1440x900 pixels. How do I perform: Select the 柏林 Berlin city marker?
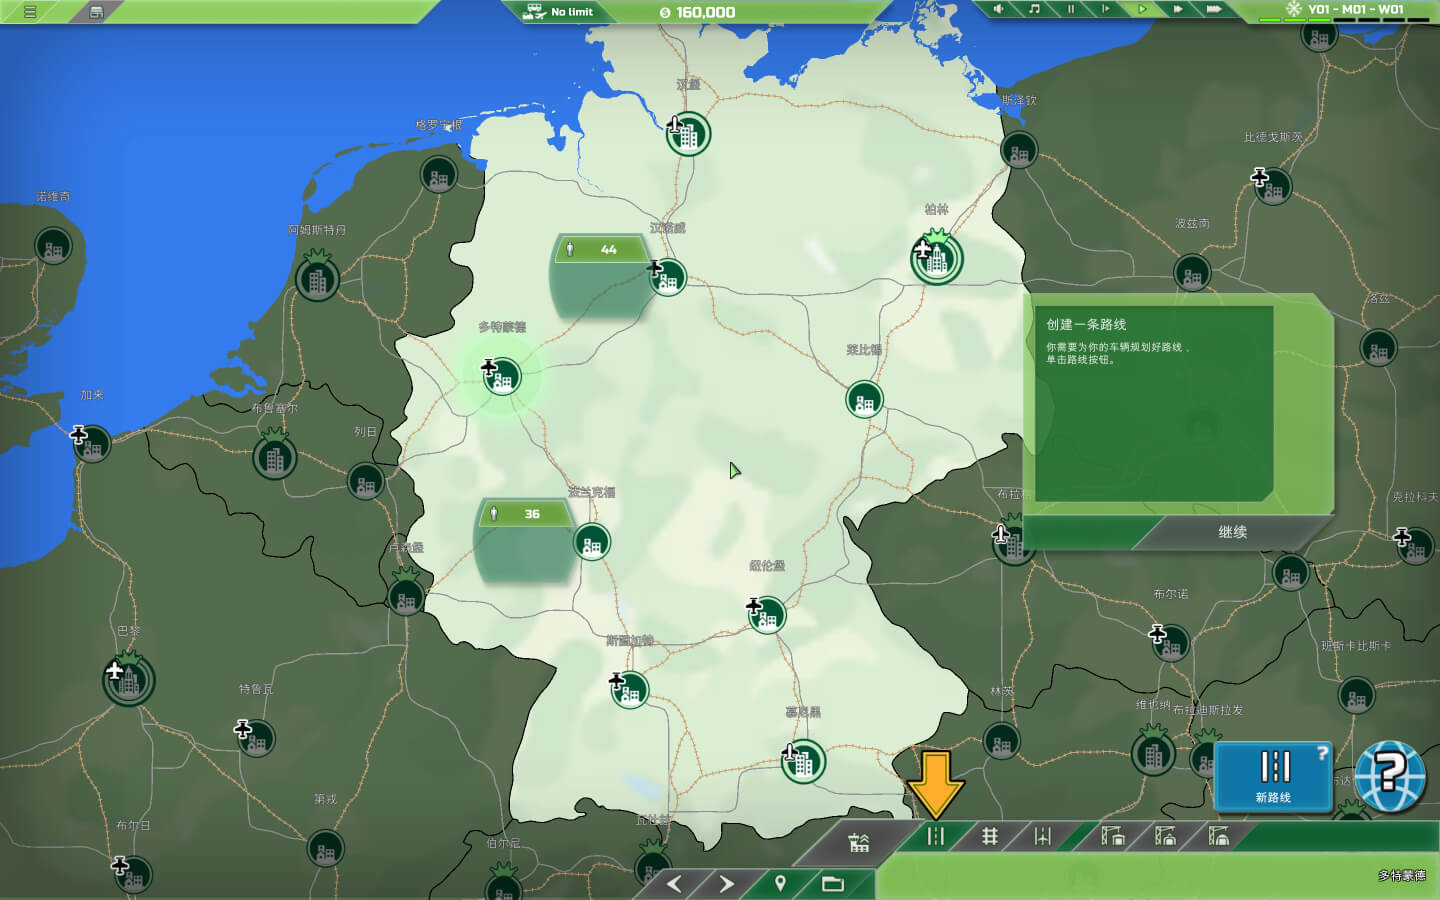click(x=937, y=259)
